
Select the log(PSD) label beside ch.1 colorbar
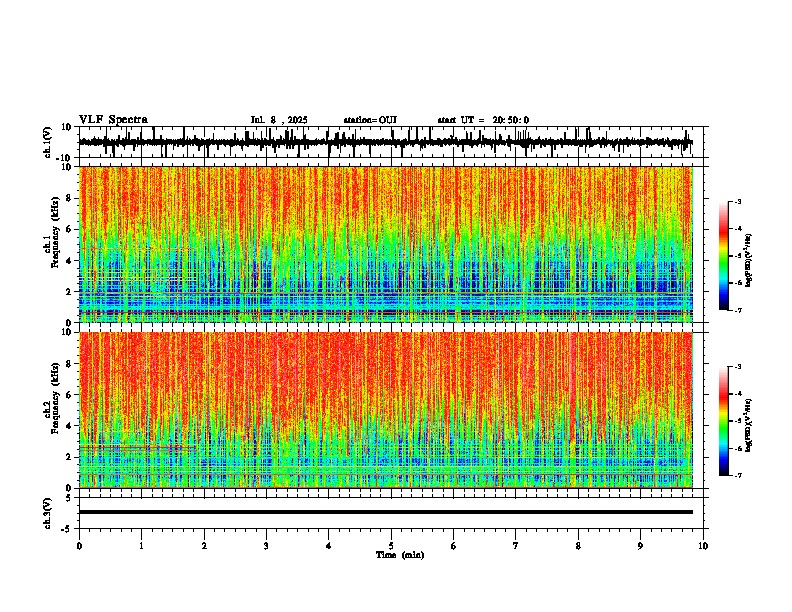[749, 261]
